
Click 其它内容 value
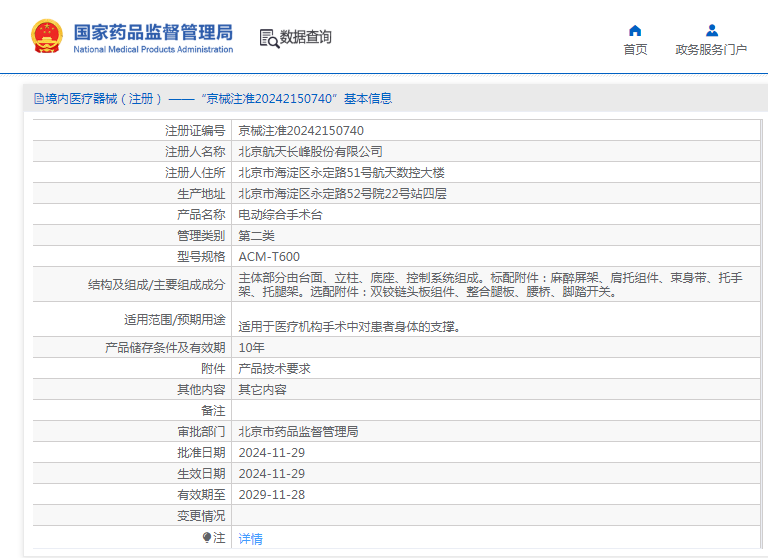pyautogui.click(x=262, y=390)
